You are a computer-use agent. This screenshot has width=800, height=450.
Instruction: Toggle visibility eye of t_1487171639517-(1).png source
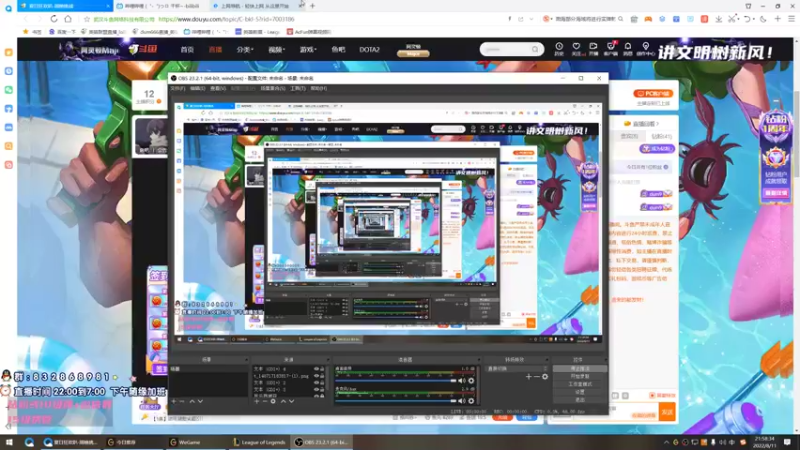(316, 376)
